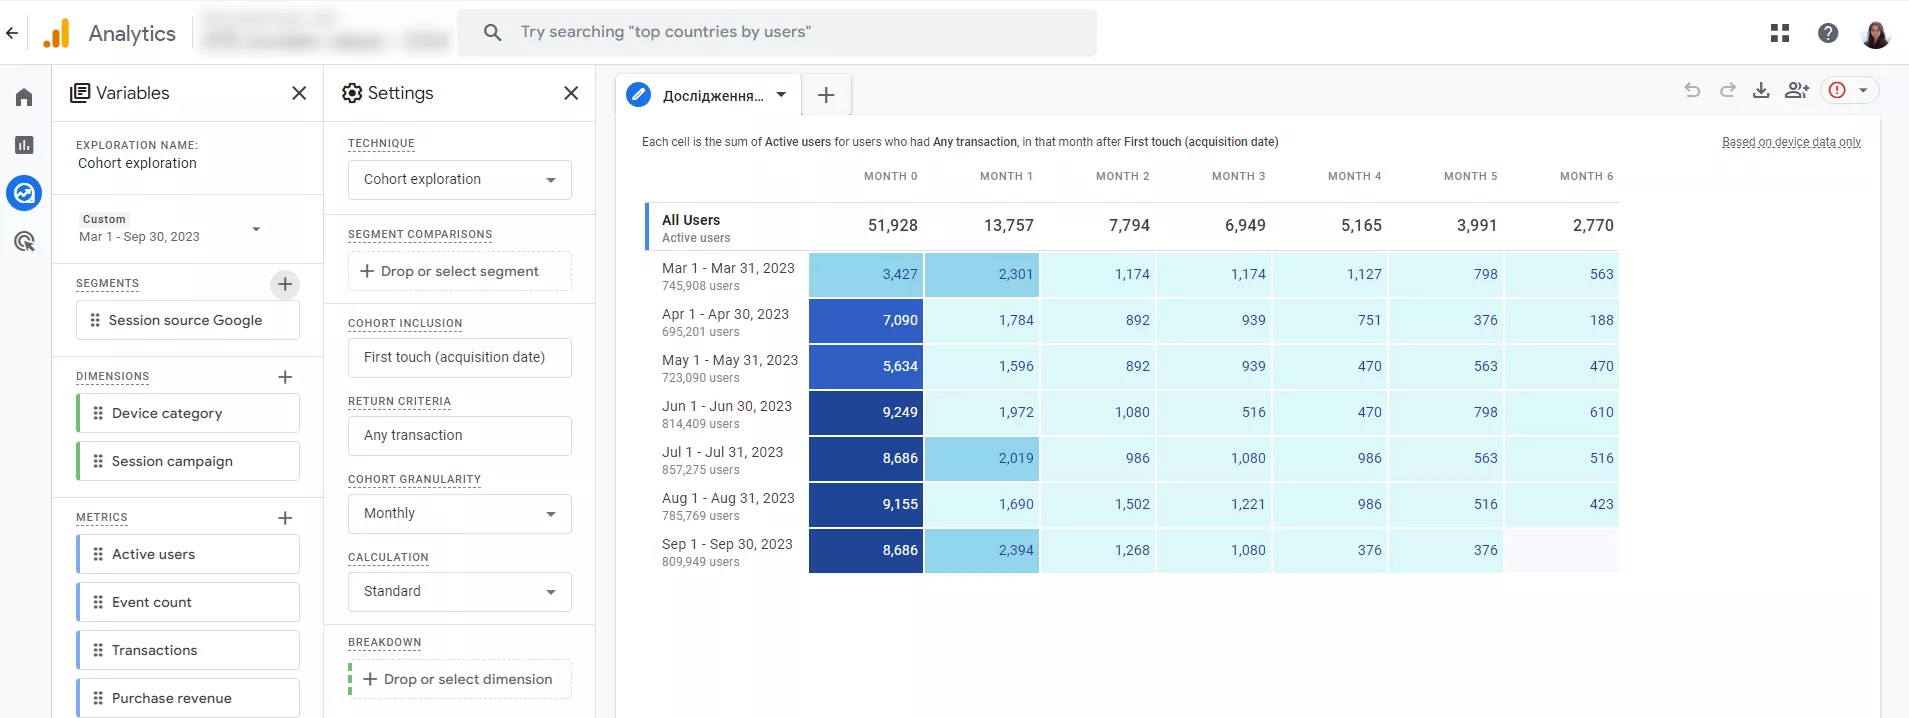Image resolution: width=1909 pixels, height=718 pixels.
Task: Click the 51,928 total cell
Action: [892, 226]
